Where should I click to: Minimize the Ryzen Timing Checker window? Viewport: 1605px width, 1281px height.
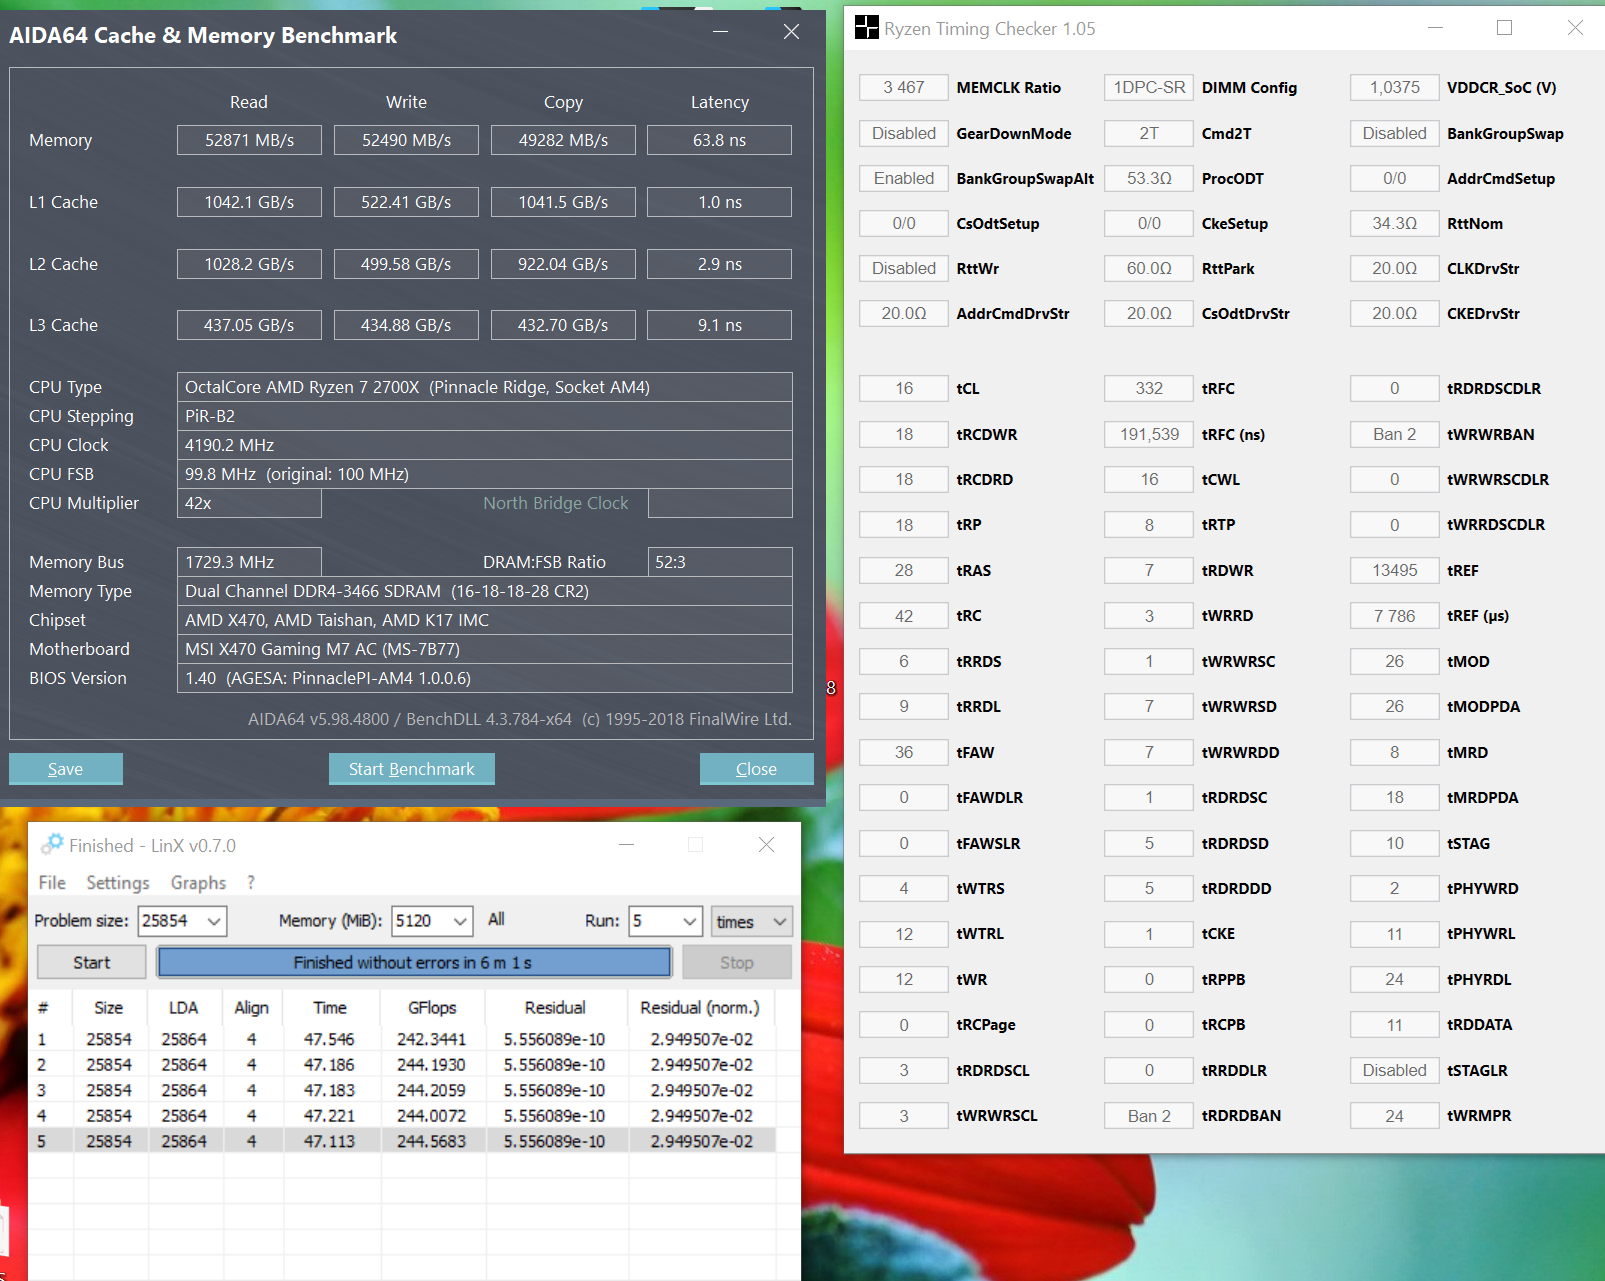pos(1436,28)
